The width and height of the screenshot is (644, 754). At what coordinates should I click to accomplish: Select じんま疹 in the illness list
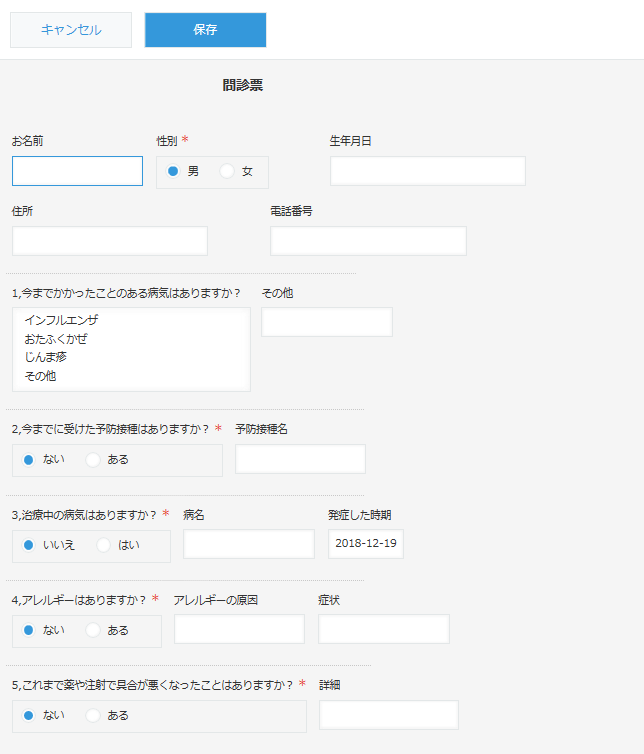click(45, 357)
